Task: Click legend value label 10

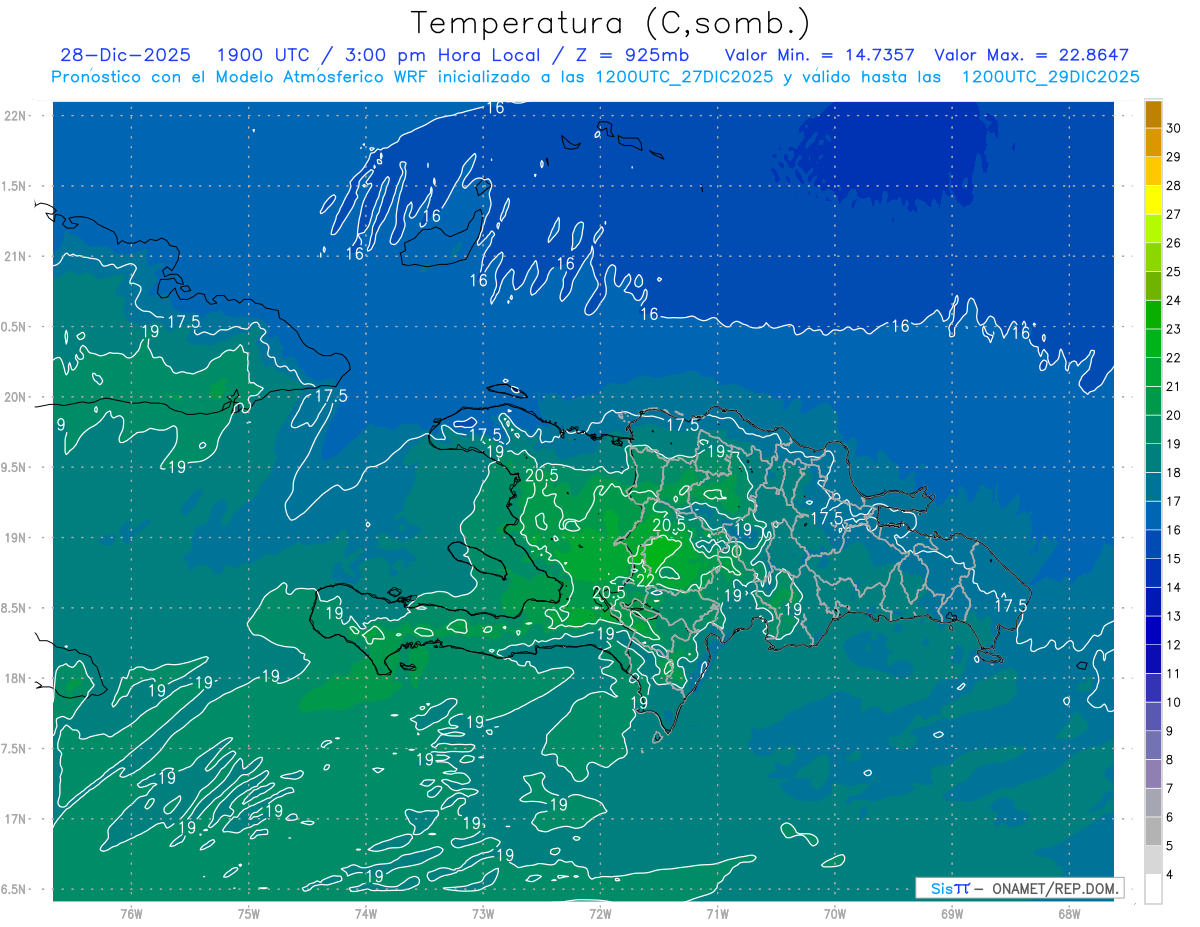Action: click(1174, 702)
